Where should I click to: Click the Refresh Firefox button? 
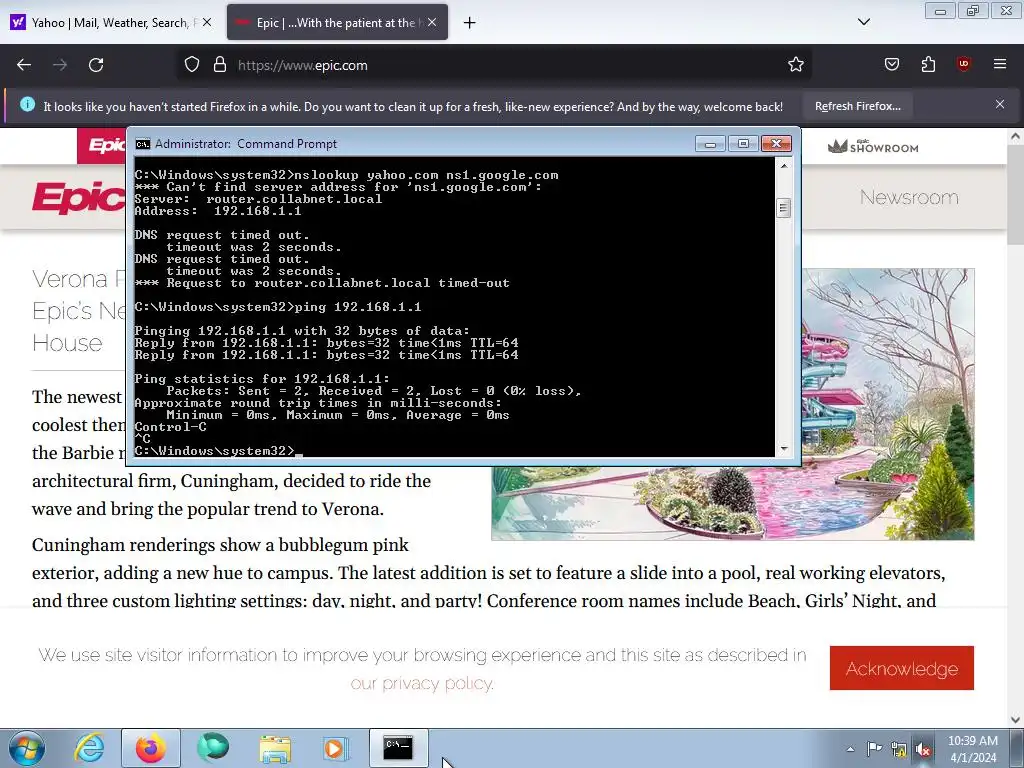[x=857, y=106]
